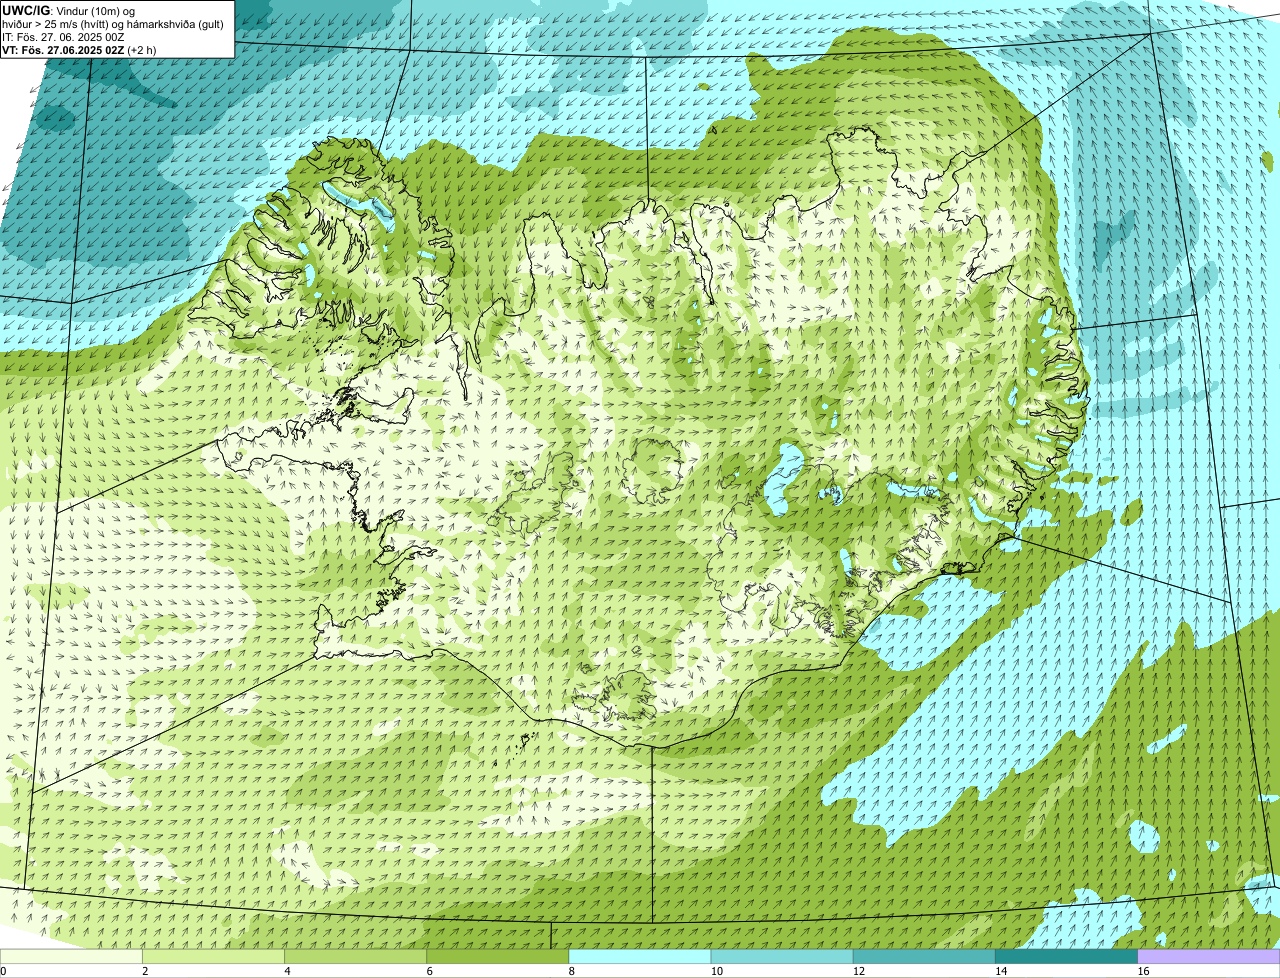Select the 10–12 m/s turquoise color swatch
This screenshot has height=978, width=1280.
(x=783, y=956)
